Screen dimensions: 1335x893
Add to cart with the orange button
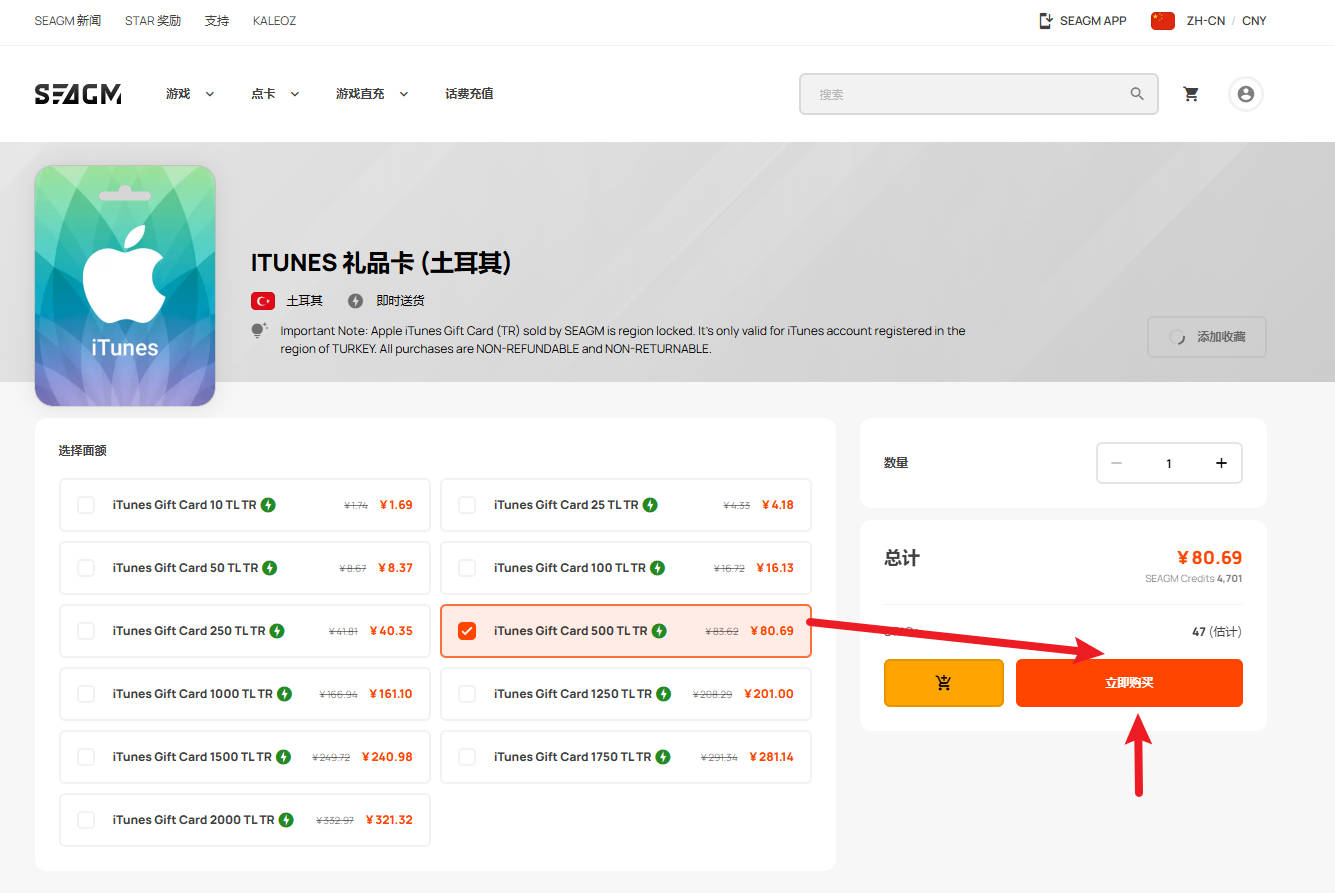(x=943, y=683)
